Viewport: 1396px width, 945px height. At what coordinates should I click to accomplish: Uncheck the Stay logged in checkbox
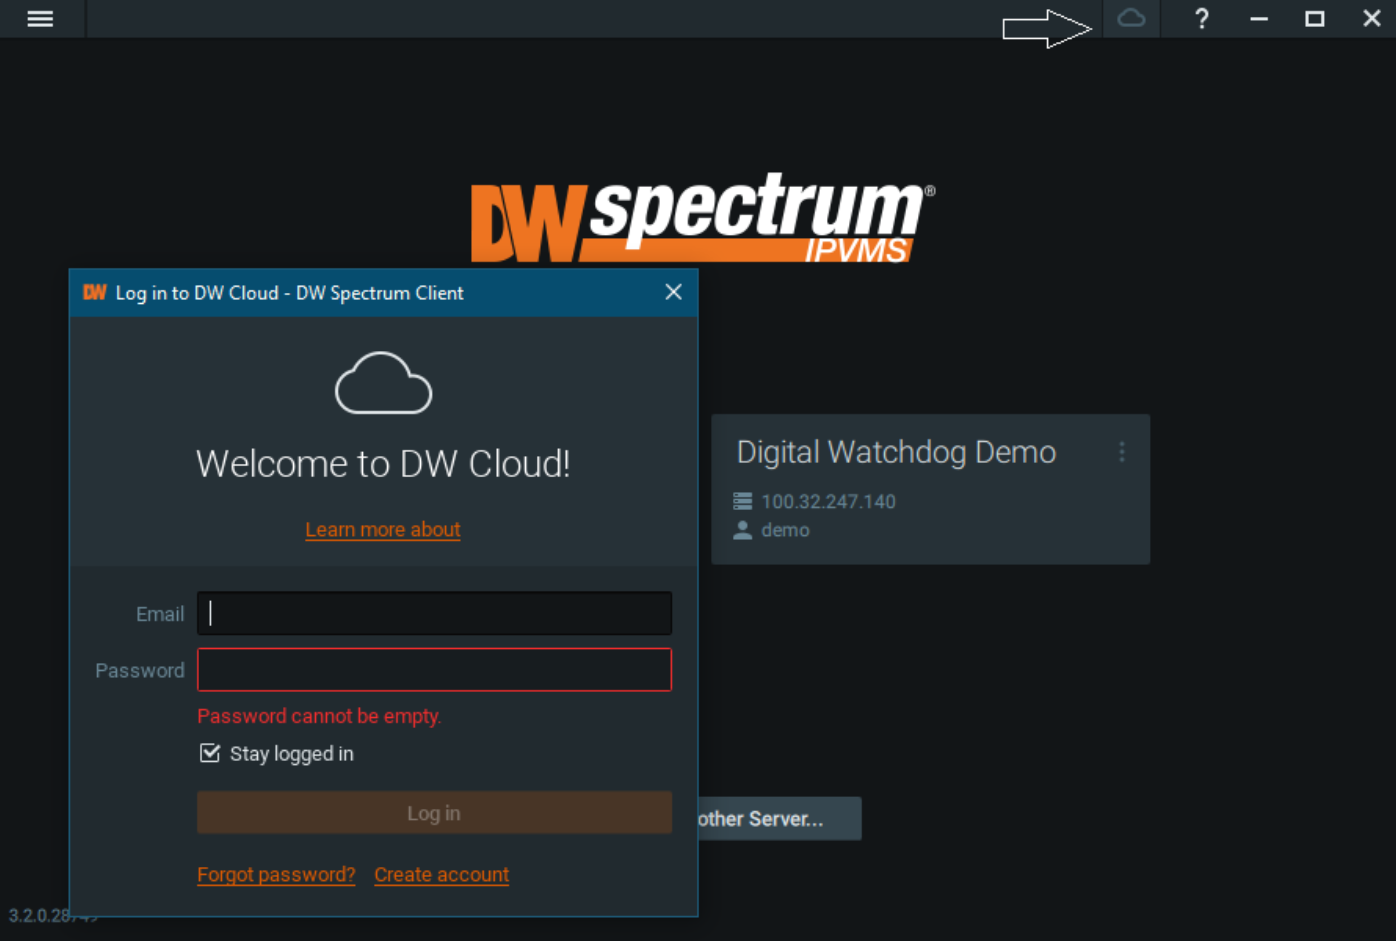(x=210, y=753)
